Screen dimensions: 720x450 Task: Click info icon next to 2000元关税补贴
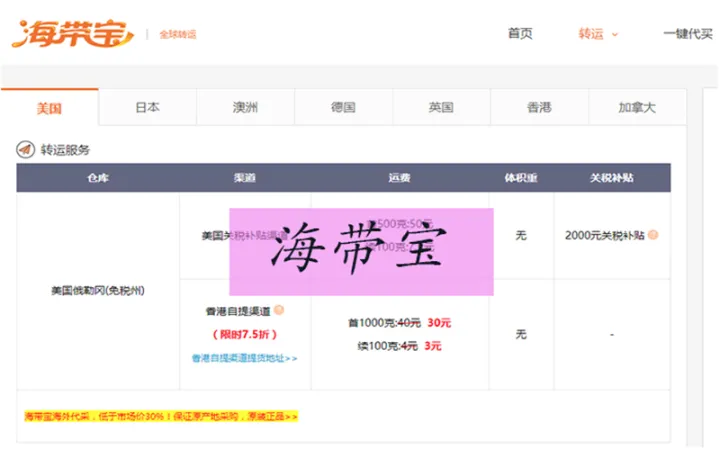coord(653,235)
